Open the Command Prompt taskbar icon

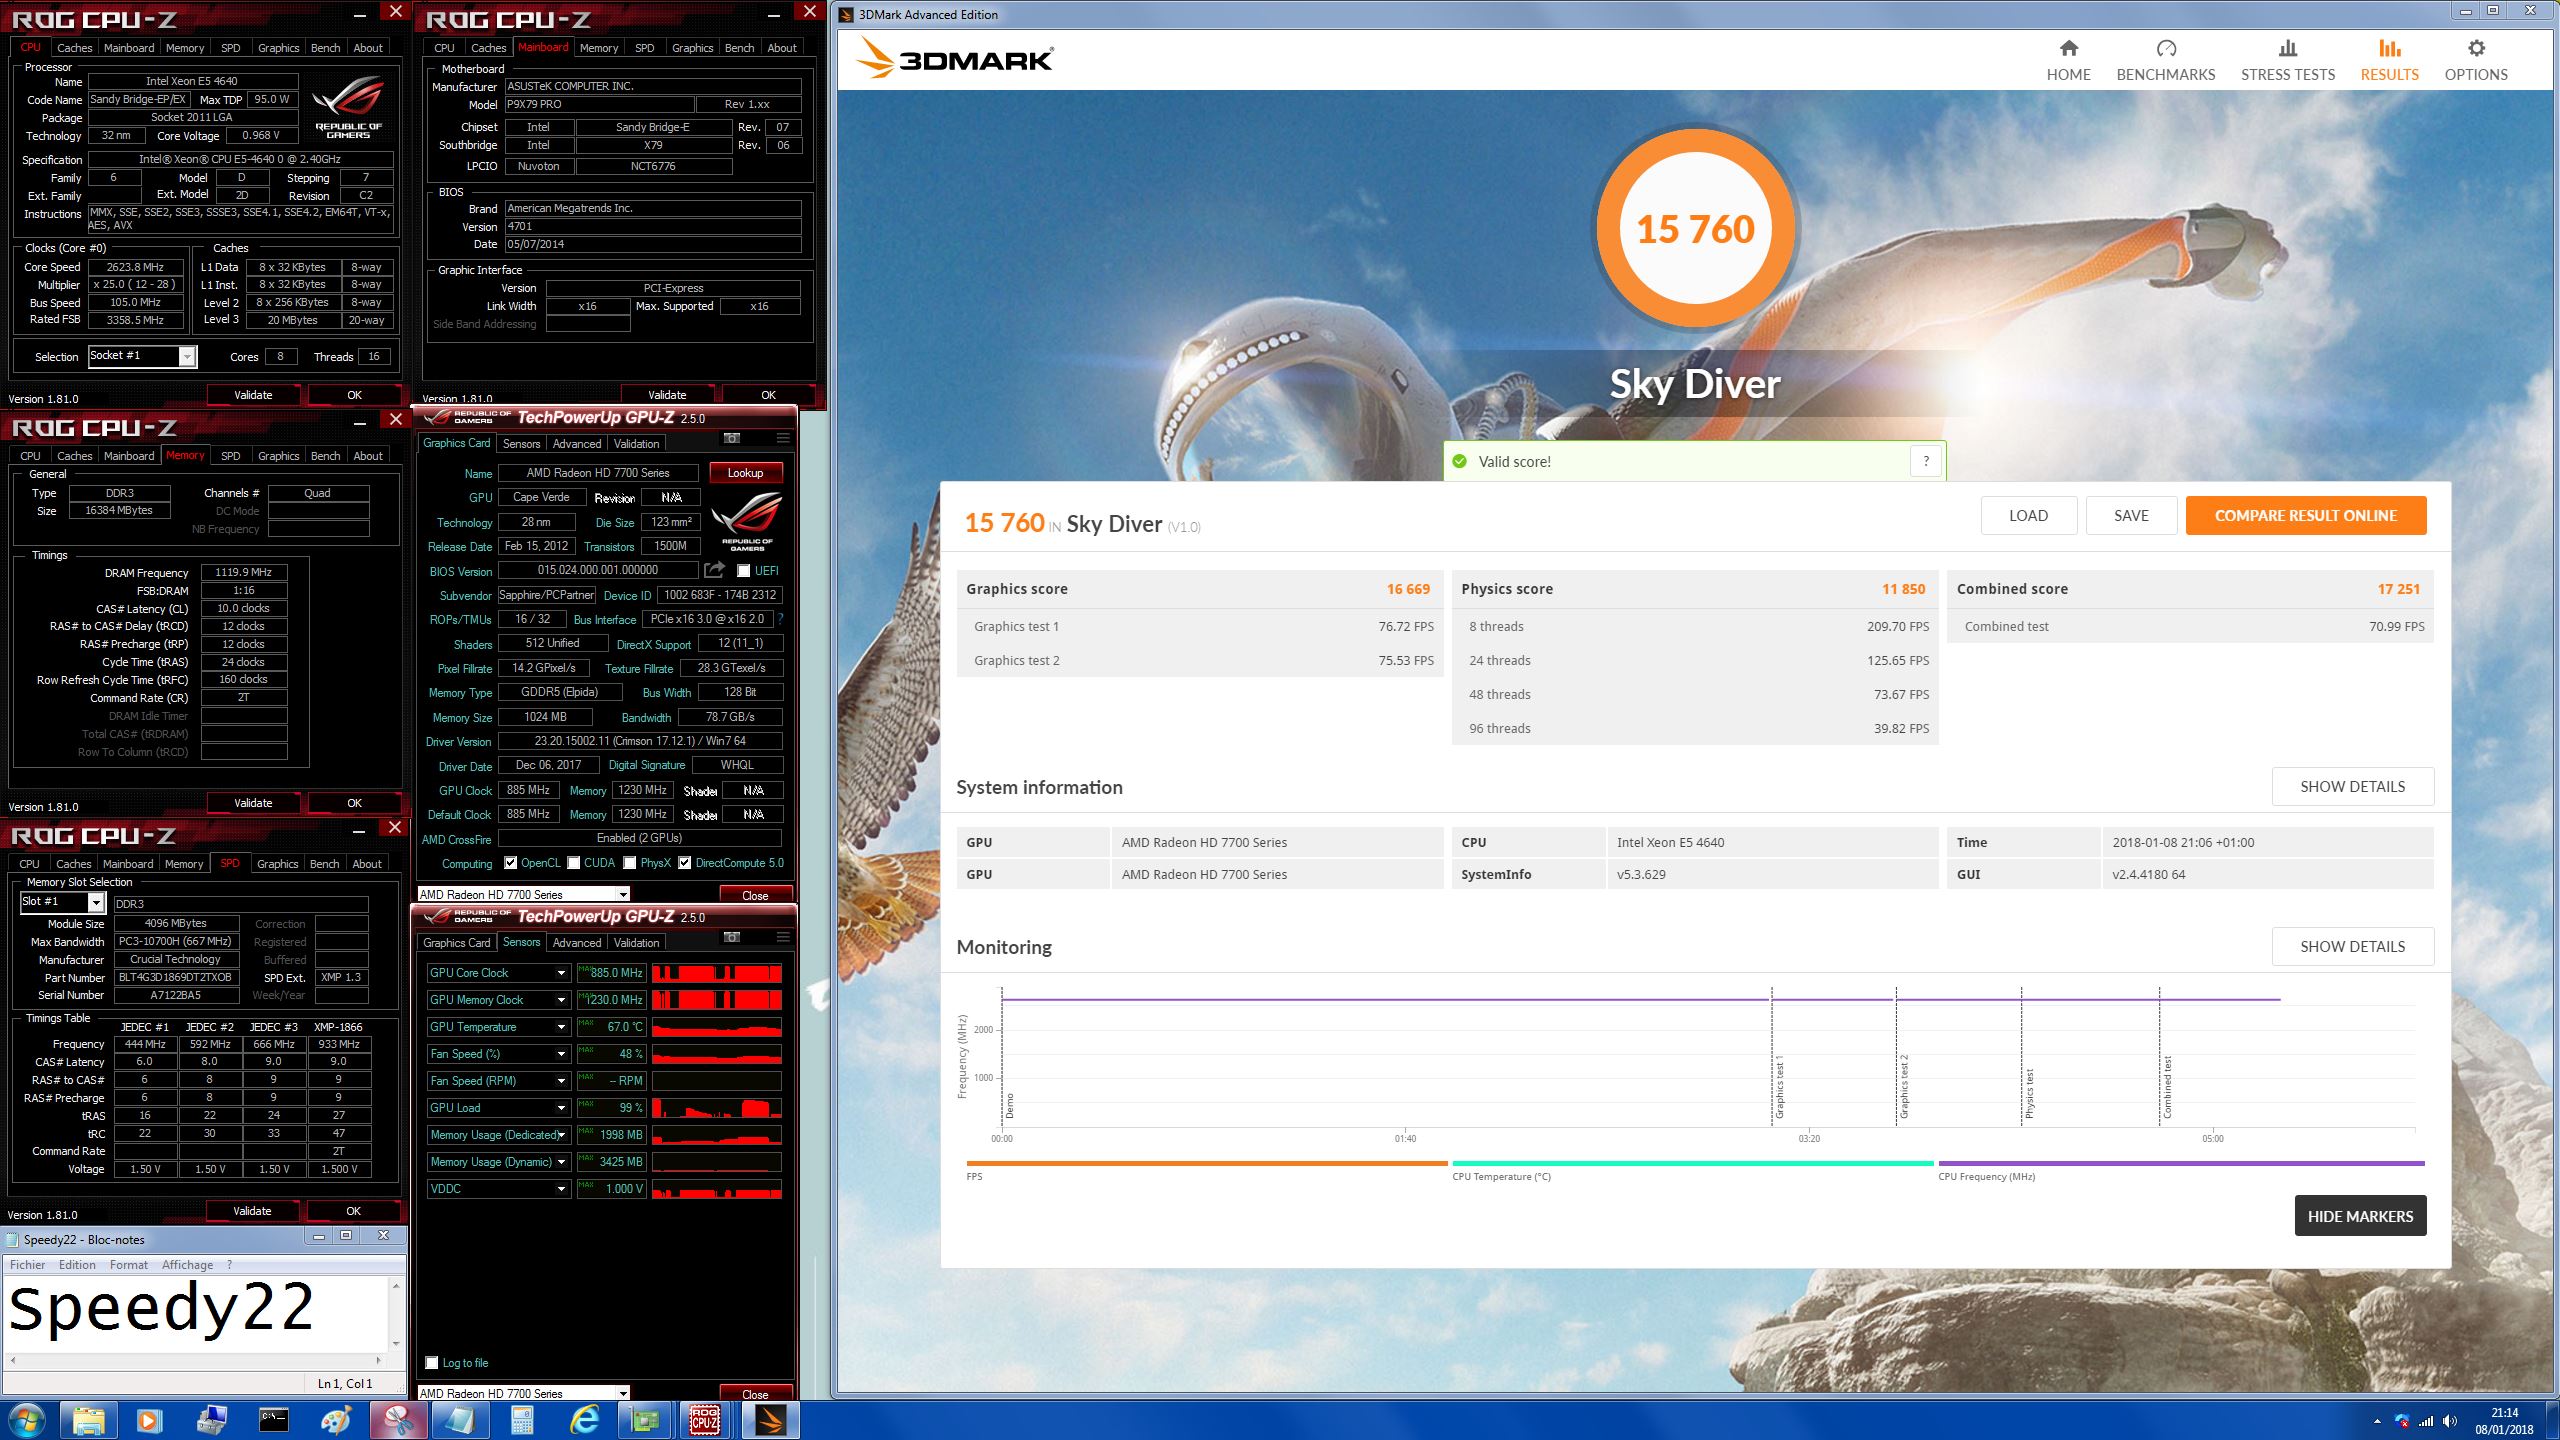click(273, 1420)
